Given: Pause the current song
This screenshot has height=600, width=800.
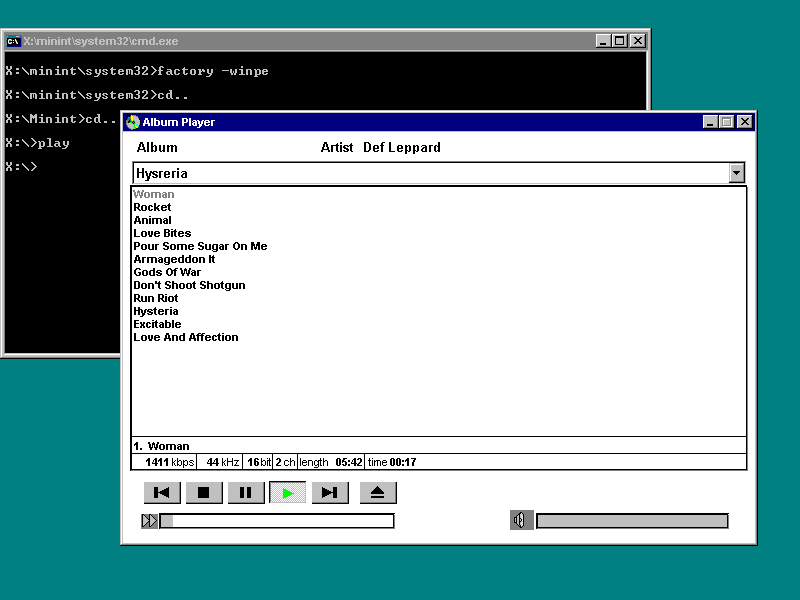Looking at the screenshot, I should tap(246, 492).
